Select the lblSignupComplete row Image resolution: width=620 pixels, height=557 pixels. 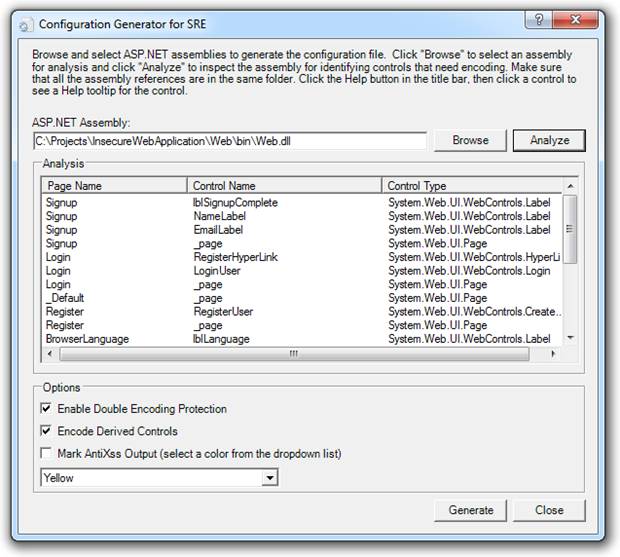[x=301, y=202]
